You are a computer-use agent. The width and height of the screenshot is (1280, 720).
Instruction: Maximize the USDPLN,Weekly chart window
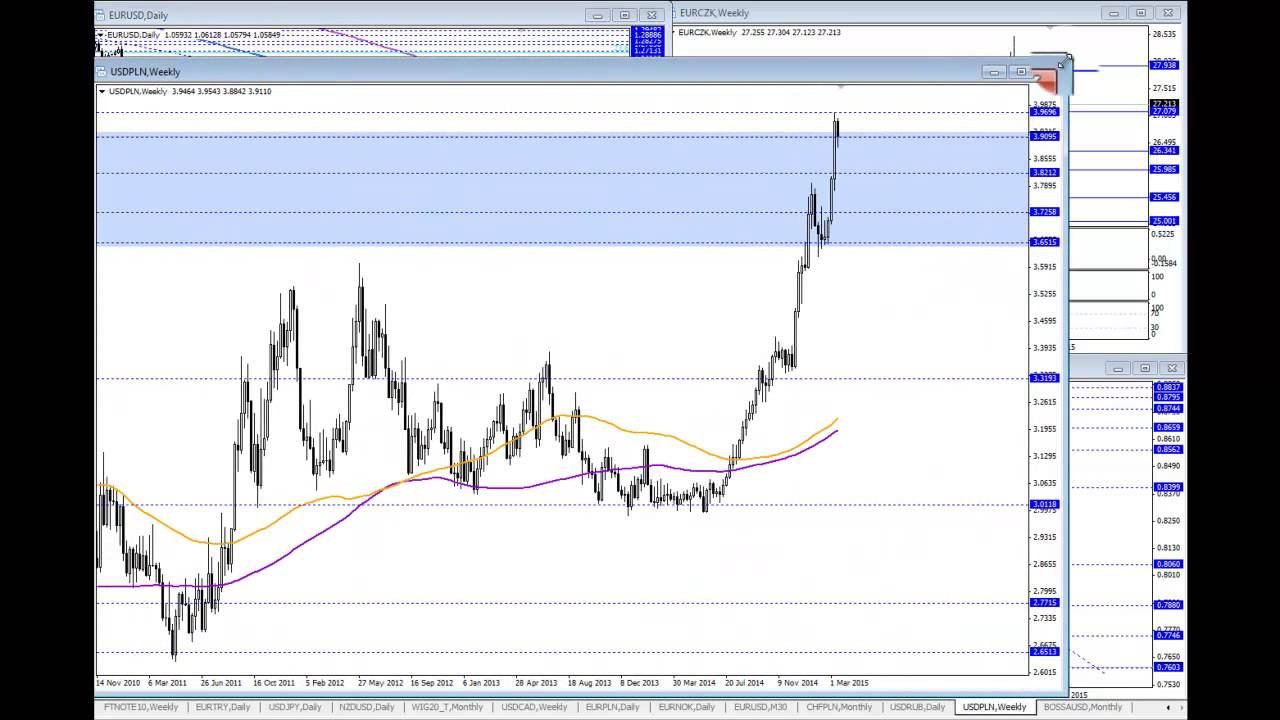[1021, 72]
